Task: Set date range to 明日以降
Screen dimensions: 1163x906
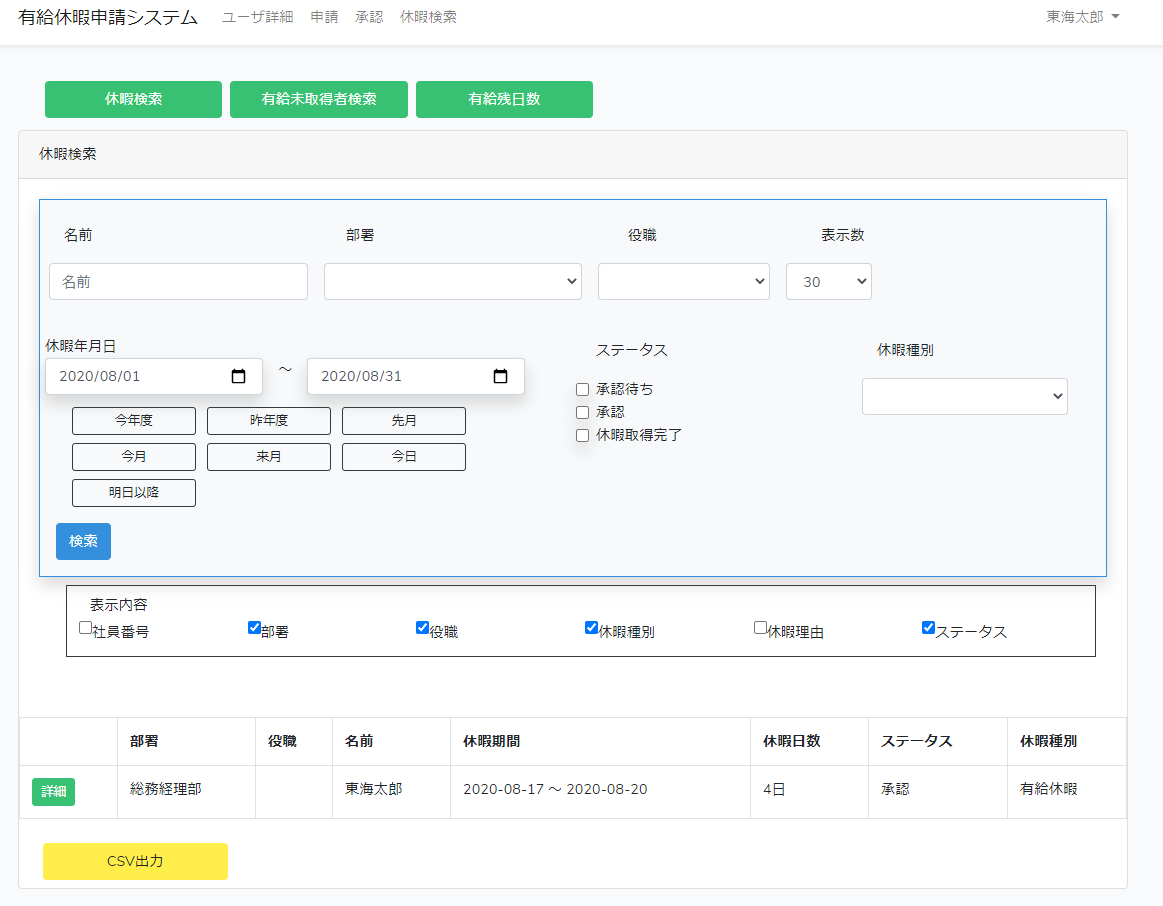Action: pos(134,493)
